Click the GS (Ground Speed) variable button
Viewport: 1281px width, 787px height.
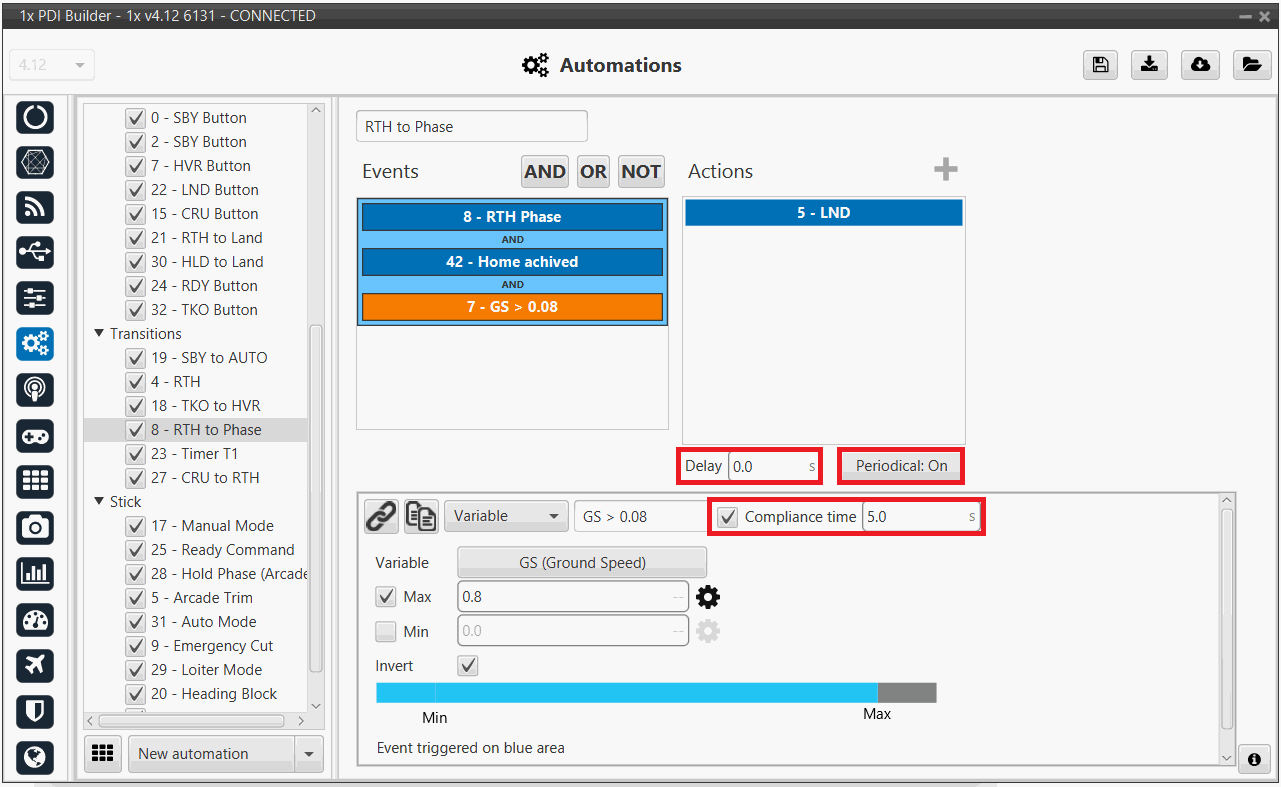coord(582,563)
